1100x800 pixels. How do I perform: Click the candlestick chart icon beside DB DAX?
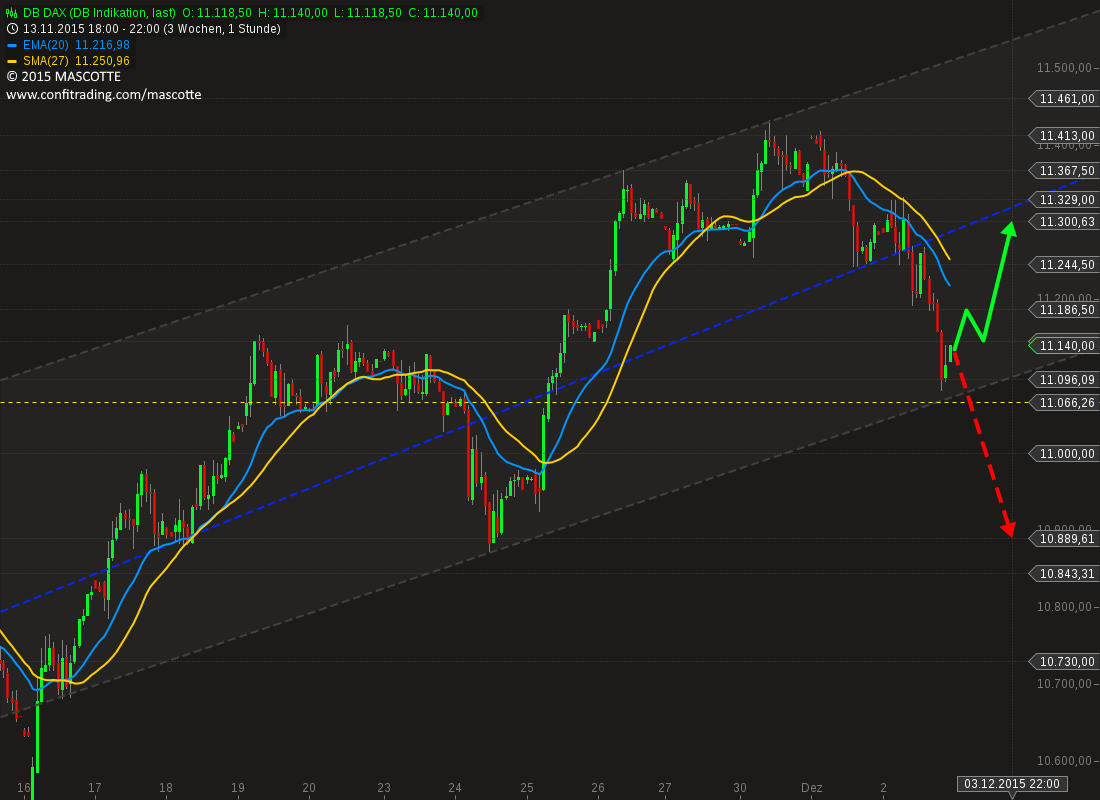[11, 13]
